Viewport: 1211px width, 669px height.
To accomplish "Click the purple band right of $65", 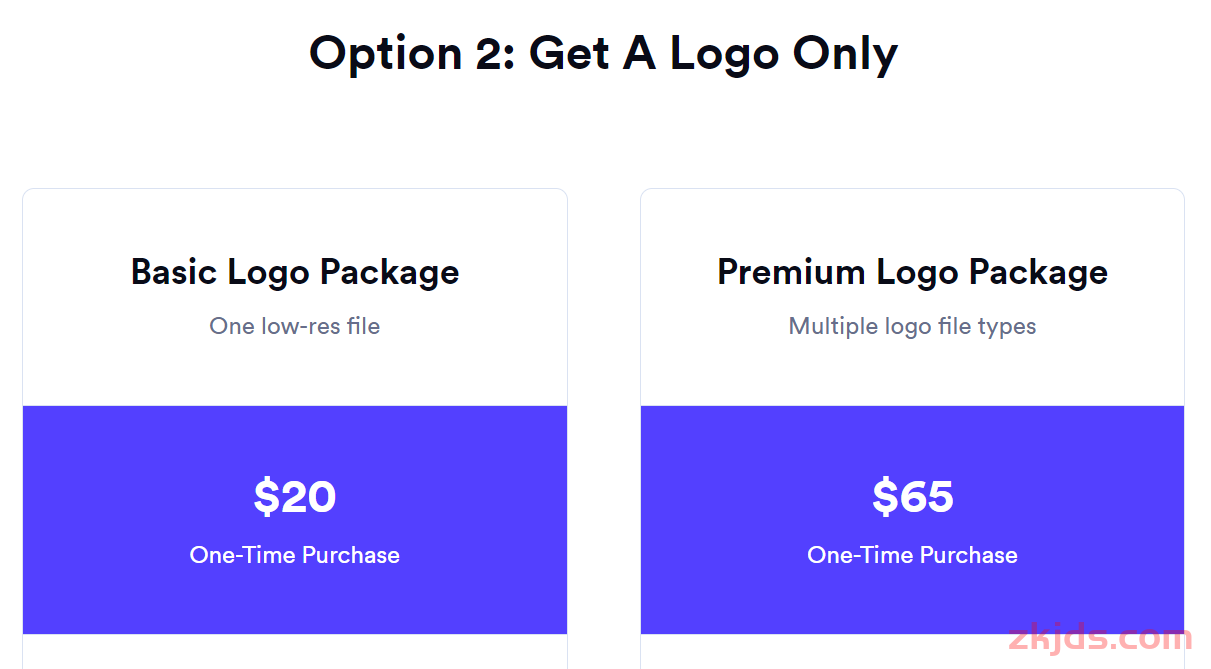I will coord(1080,500).
